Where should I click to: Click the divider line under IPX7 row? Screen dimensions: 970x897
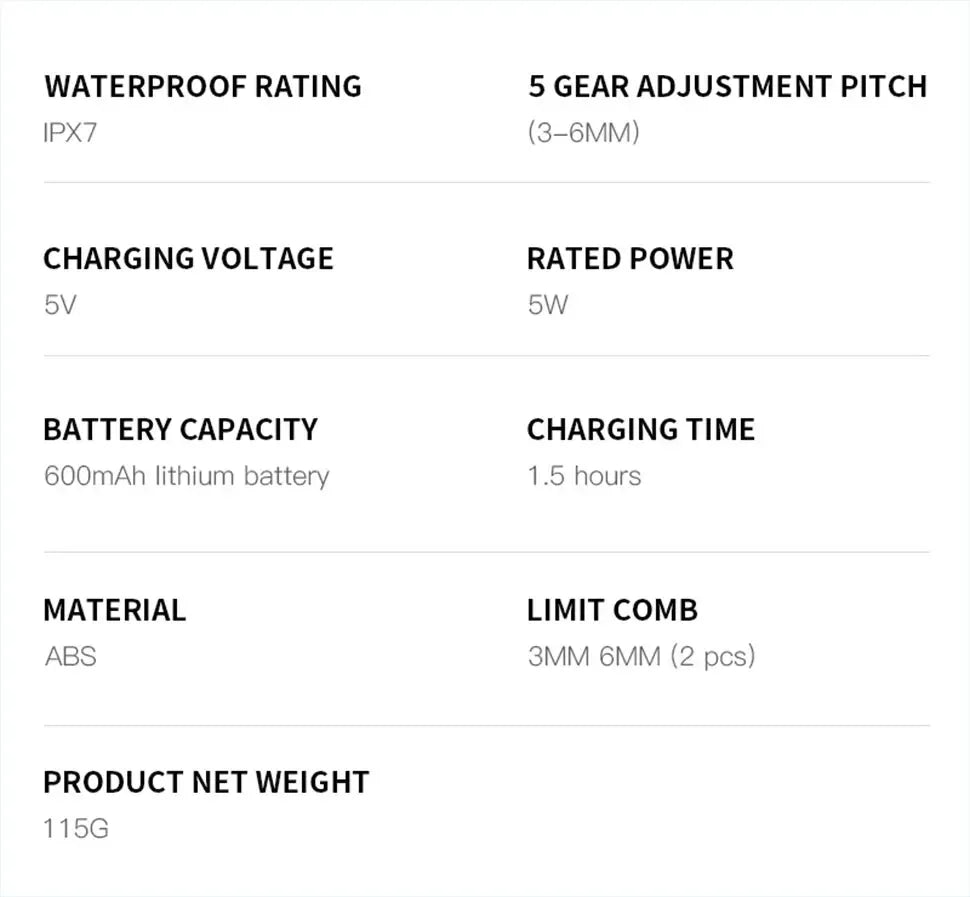click(x=486, y=183)
